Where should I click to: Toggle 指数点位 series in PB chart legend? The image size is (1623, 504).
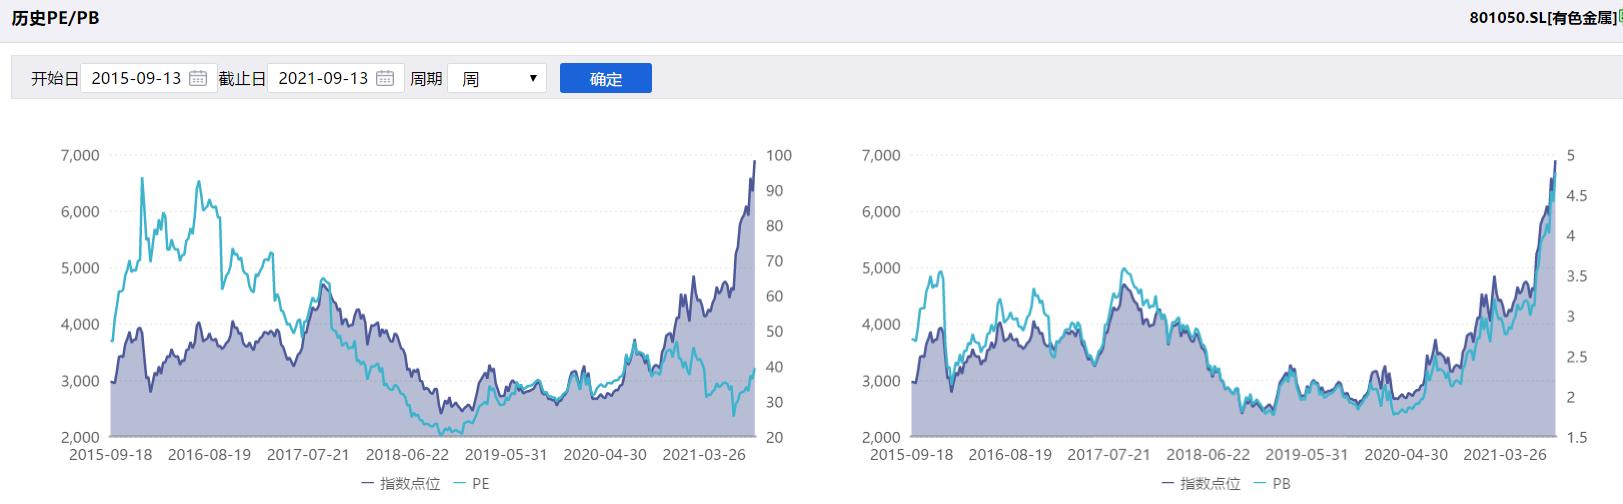(x=1199, y=484)
